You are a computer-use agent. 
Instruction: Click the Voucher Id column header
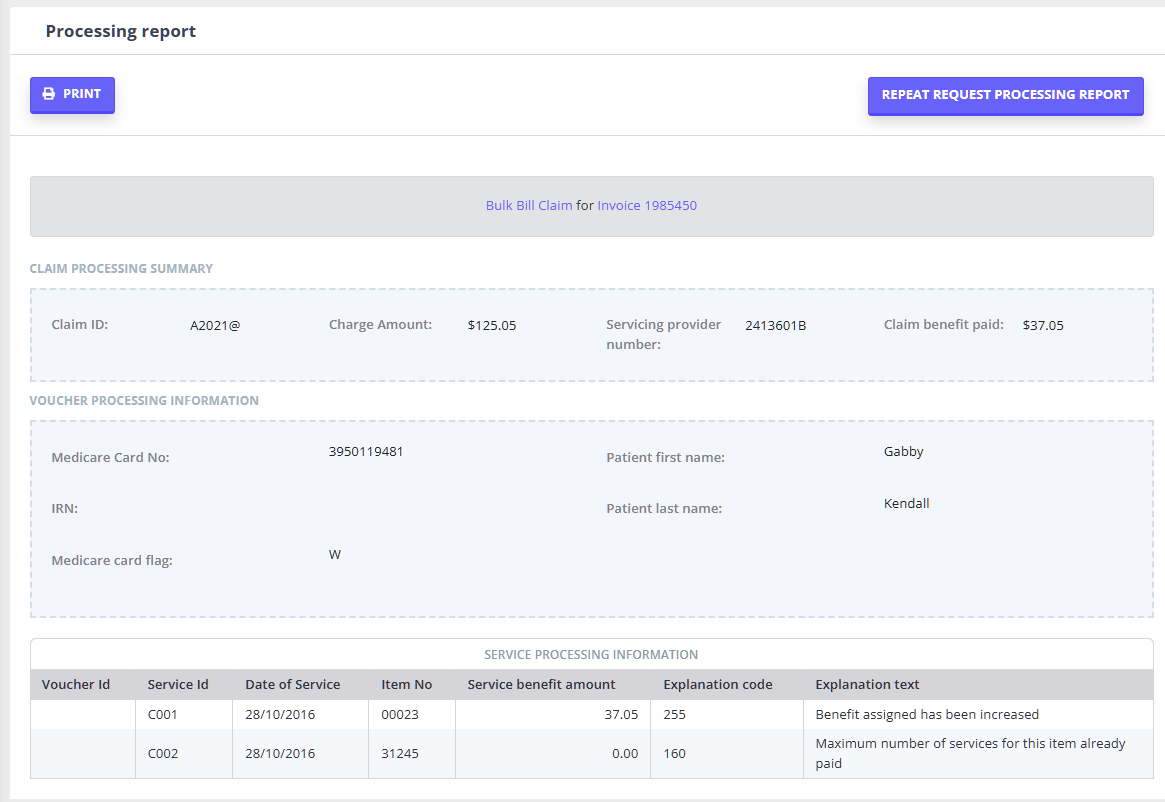[76, 685]
